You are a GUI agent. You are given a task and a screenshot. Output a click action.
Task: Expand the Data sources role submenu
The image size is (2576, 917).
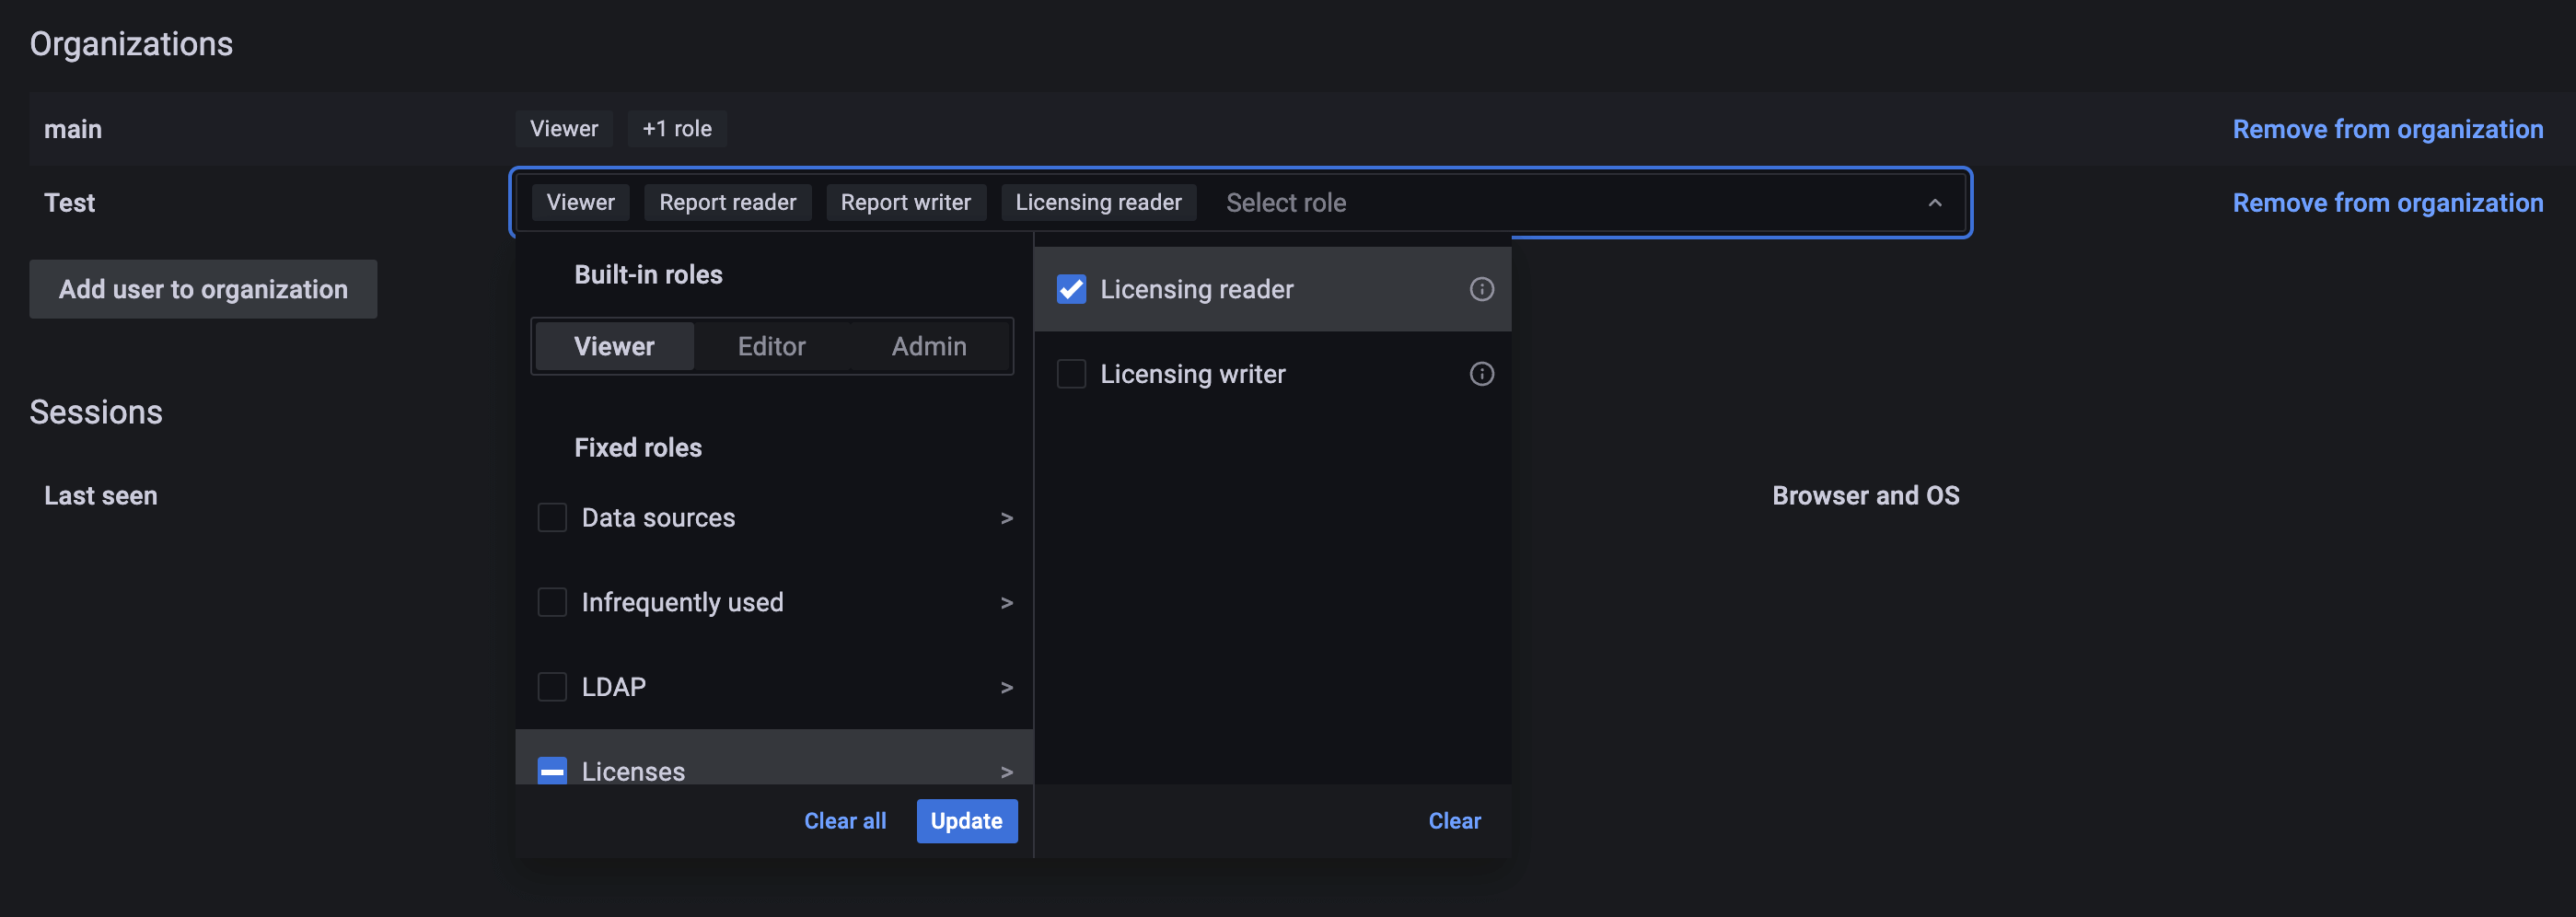pyautogui.click(x=1005, y=517)
